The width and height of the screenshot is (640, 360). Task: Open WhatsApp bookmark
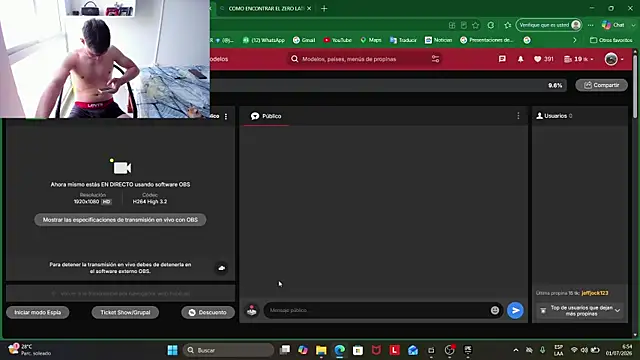point(264,40)
